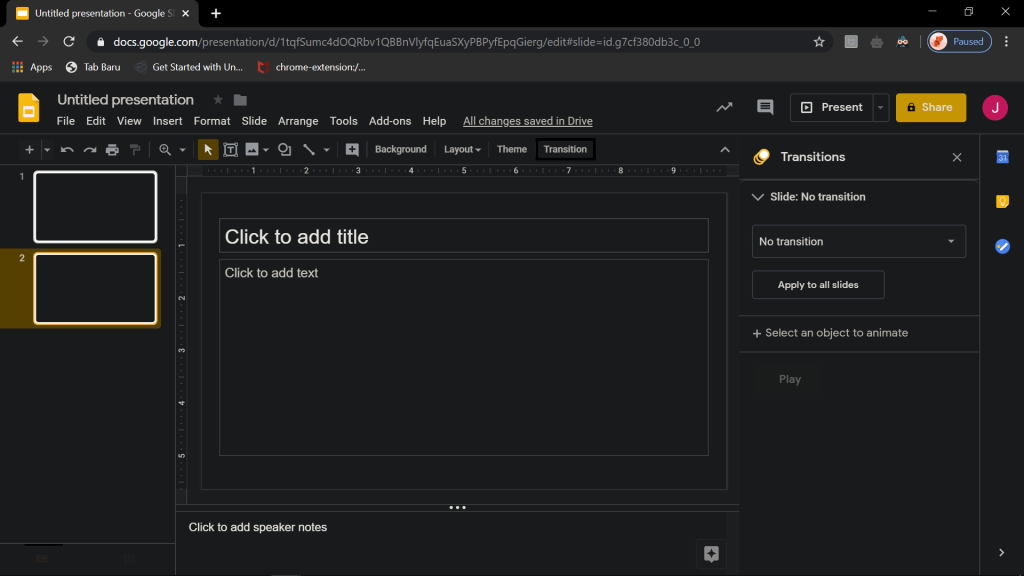
Task: Open the Arrange menu
Action: coord(298,121)
